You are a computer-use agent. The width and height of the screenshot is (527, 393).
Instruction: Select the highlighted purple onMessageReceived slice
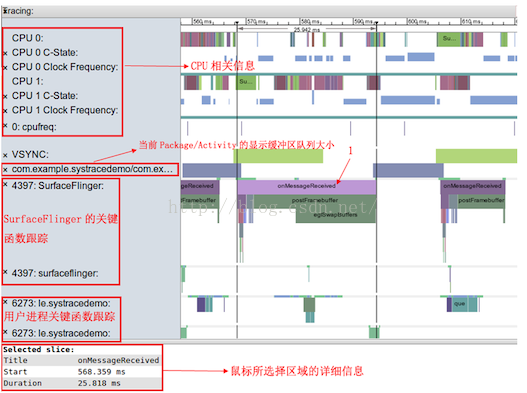(307, 186)
